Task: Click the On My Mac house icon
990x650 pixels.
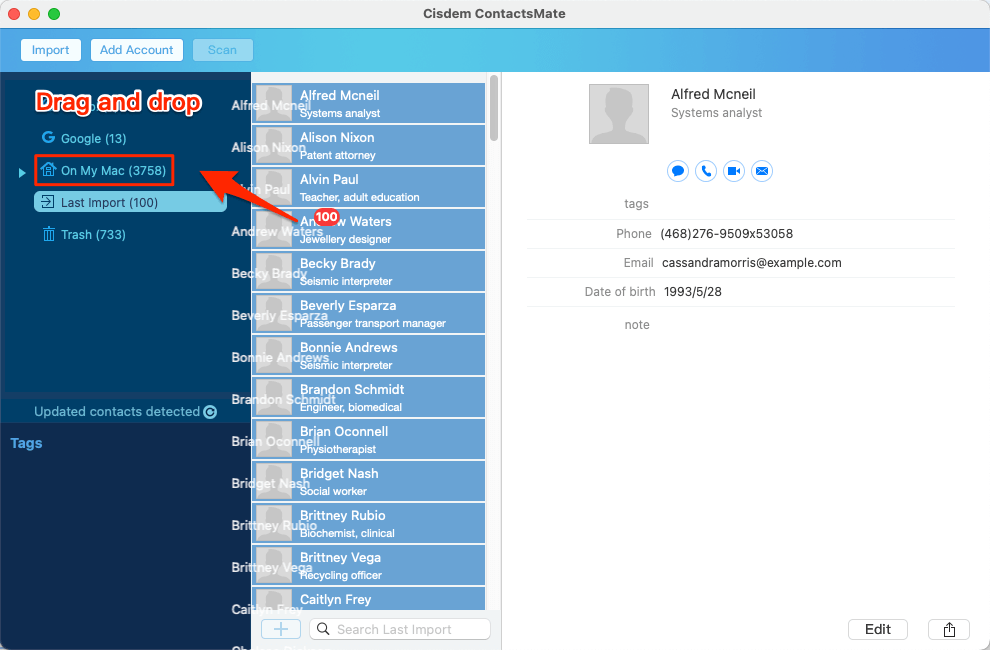Action: 49,169
